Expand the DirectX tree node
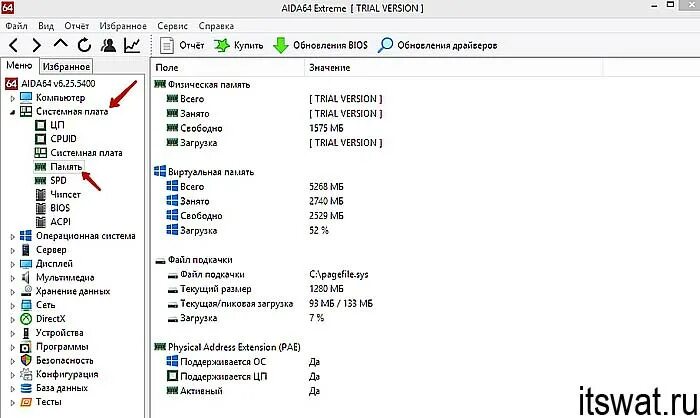This screenshot has width=700, height=418. [x=12, y=320]
